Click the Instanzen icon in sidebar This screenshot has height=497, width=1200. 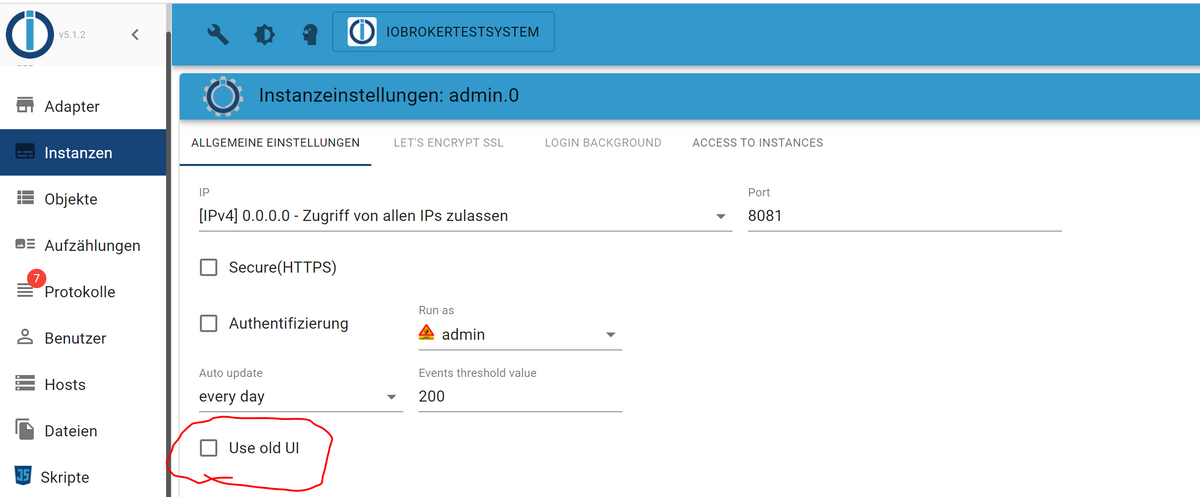coord(25,153)
